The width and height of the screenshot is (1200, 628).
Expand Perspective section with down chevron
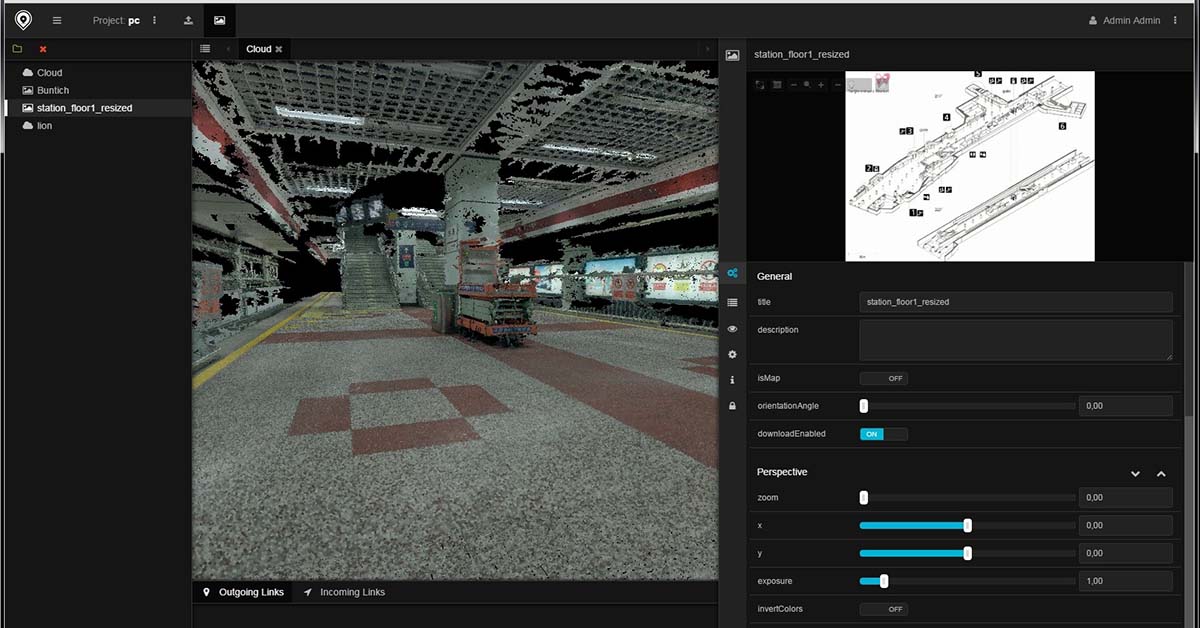[1135, 473]
